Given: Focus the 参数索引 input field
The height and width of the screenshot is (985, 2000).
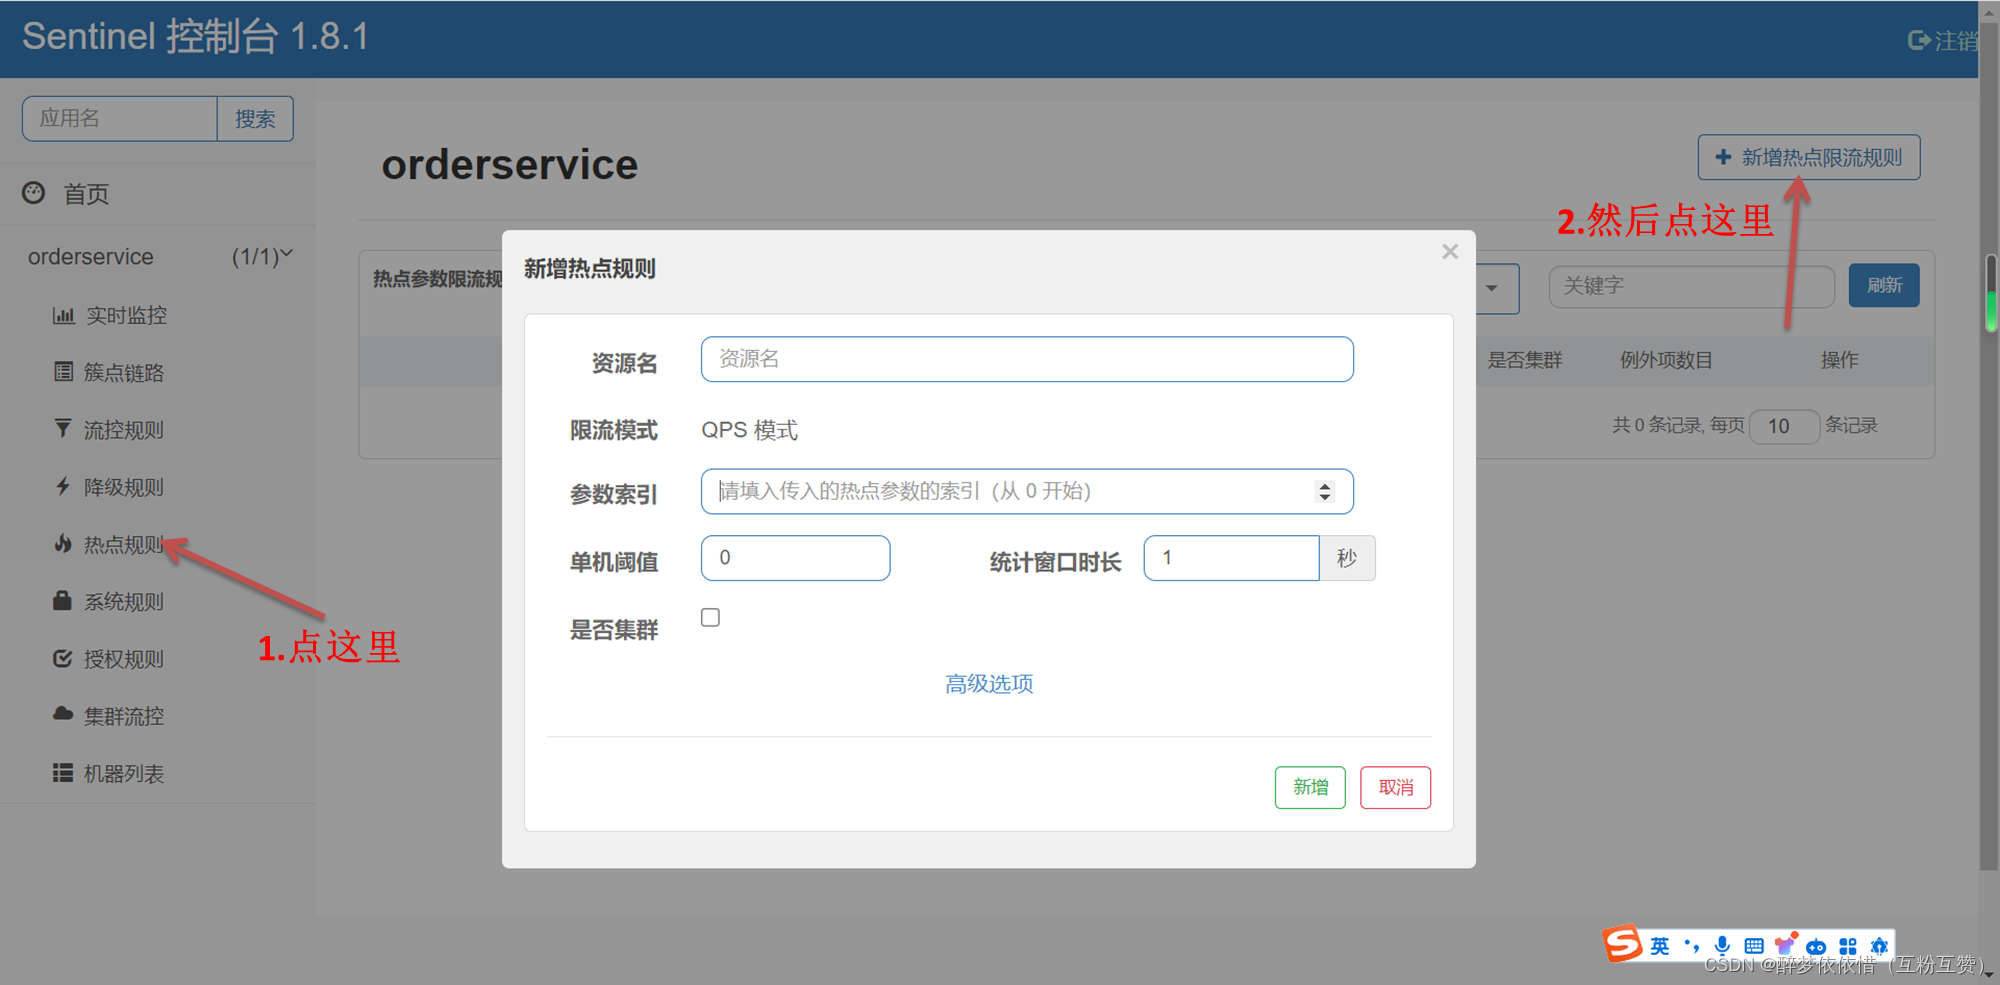Looking at the screenshot, I should (x=1027, y=491).
